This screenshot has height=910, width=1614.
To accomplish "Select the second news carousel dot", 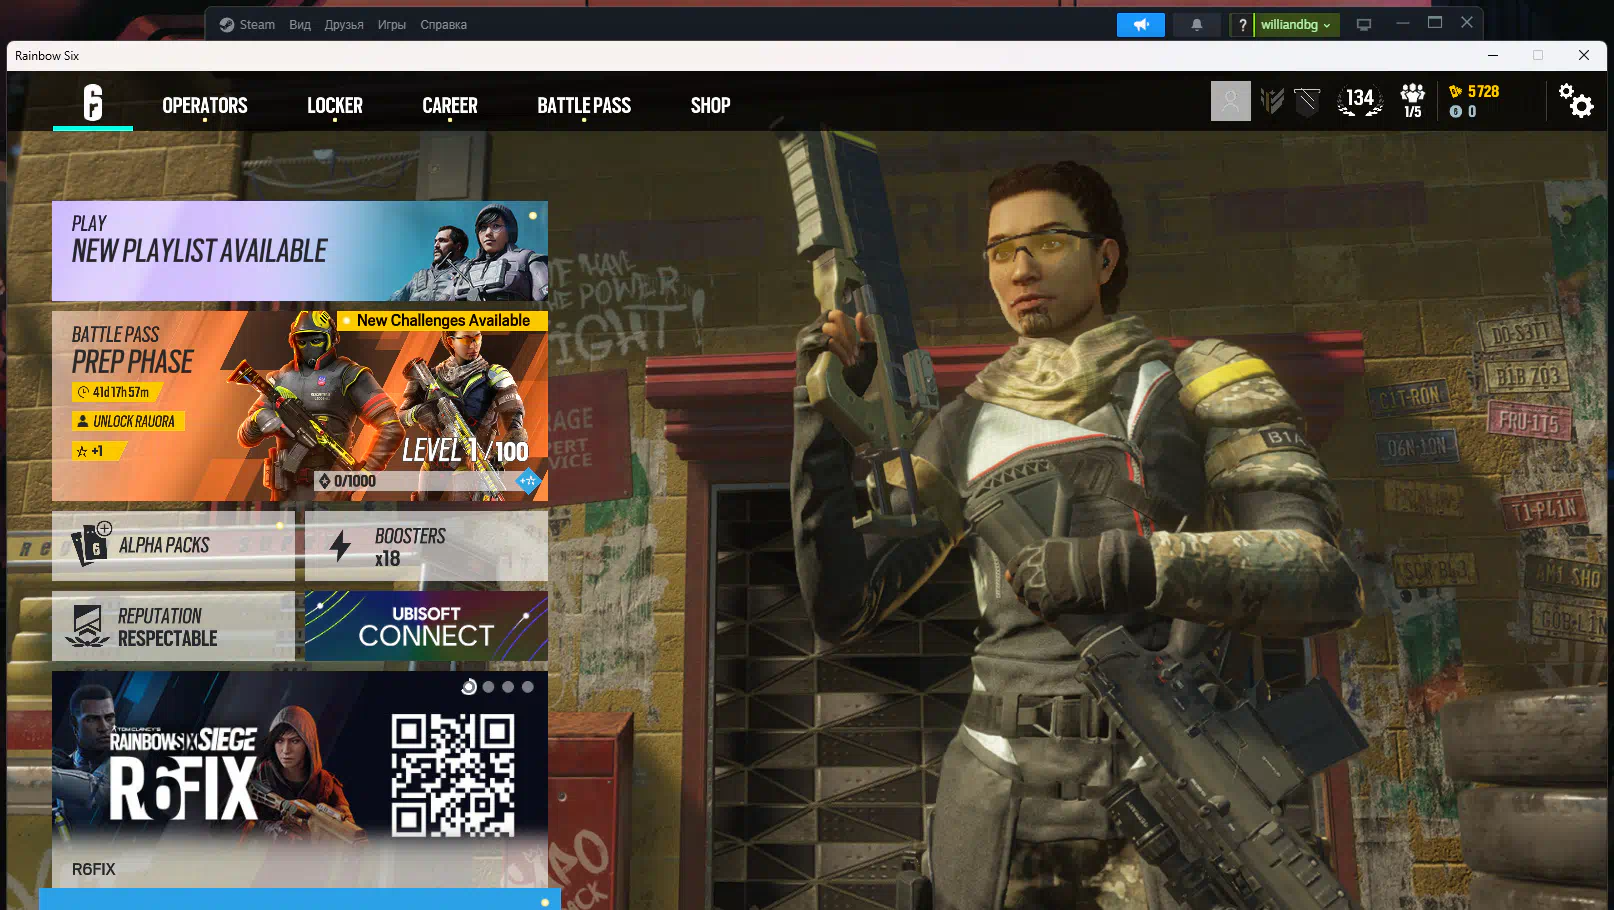I will coord(488,687).
